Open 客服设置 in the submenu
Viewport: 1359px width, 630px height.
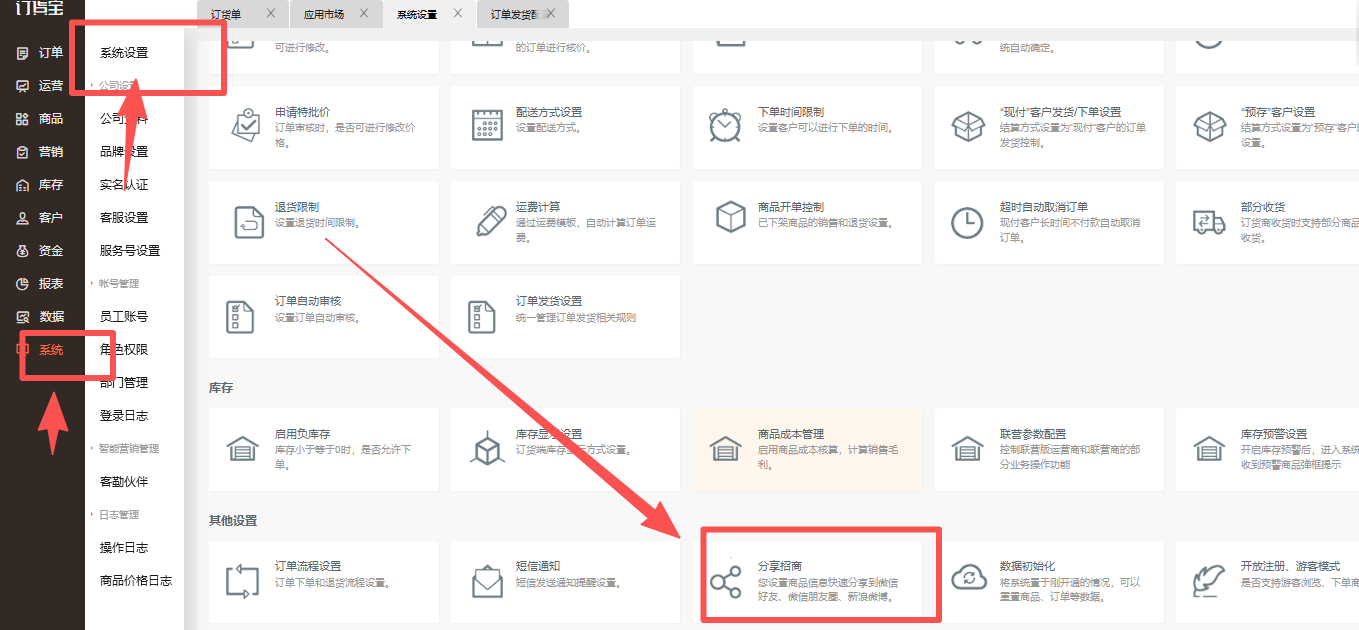pos(124,218)
